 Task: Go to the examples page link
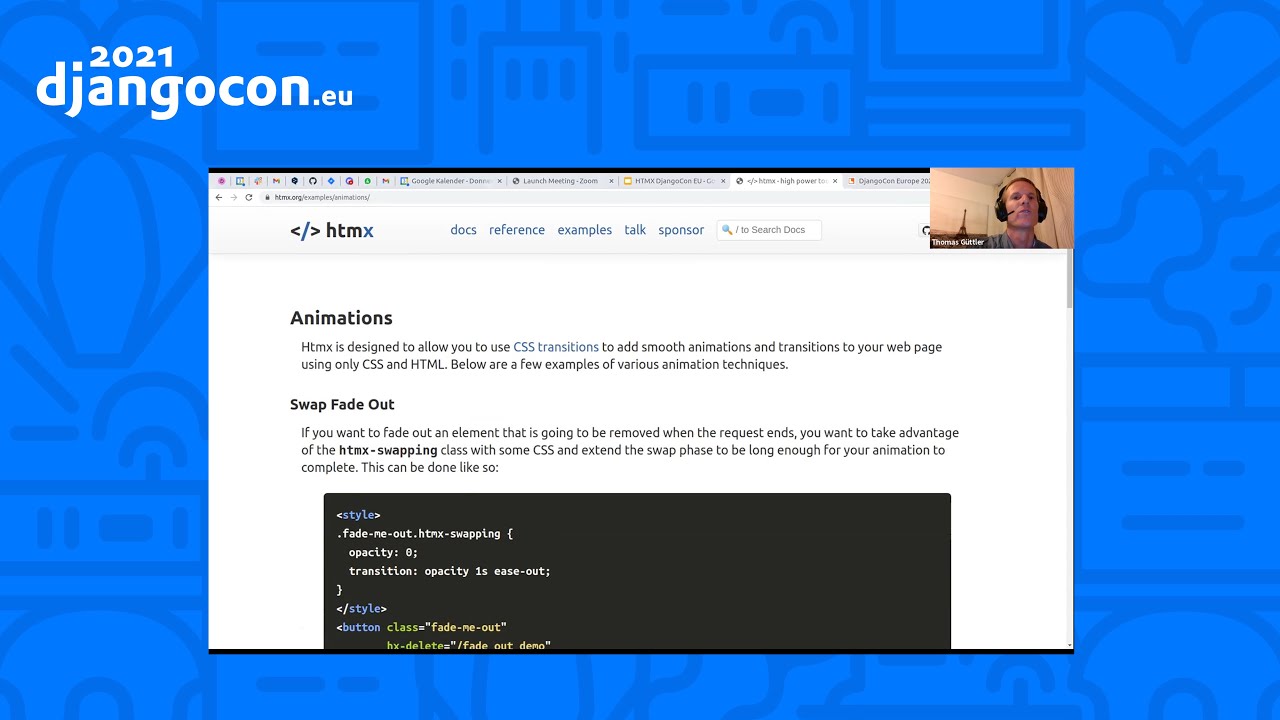tap(585, 230)
